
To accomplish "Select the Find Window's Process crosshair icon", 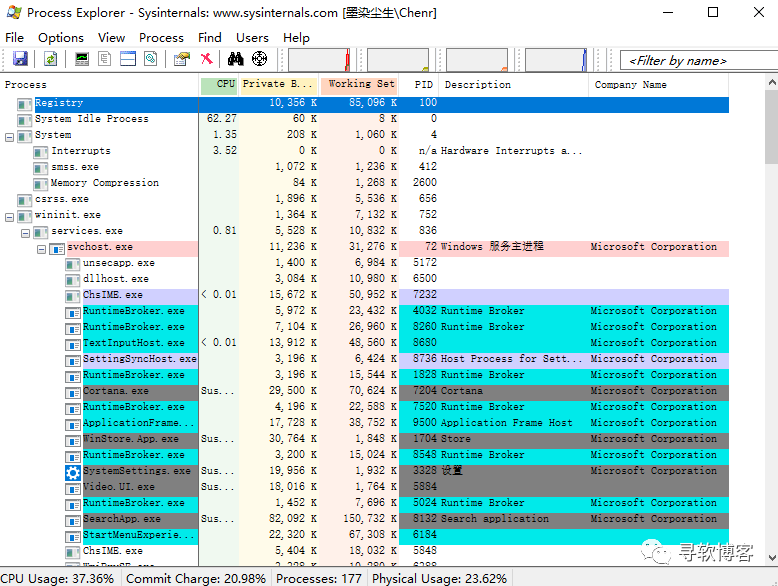I will pyautogui.click(x=259, y=59).
